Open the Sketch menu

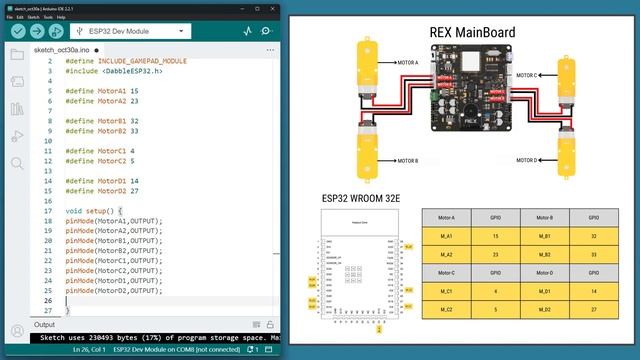(x=33, y=17)
